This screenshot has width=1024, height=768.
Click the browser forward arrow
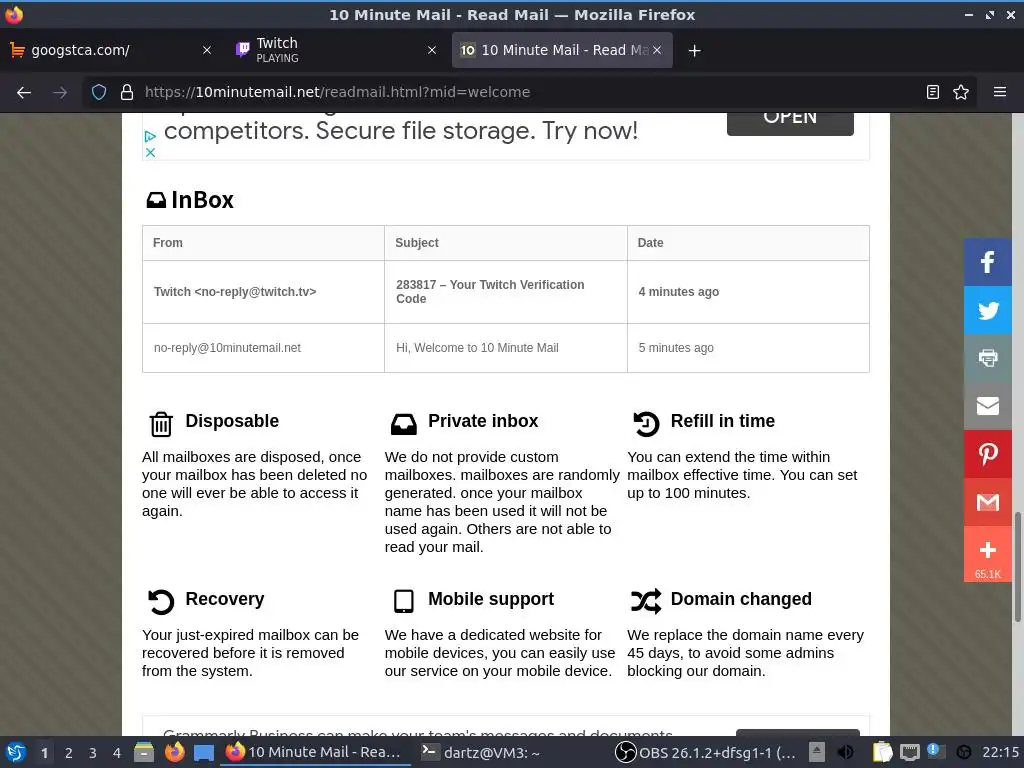(60, 92)
